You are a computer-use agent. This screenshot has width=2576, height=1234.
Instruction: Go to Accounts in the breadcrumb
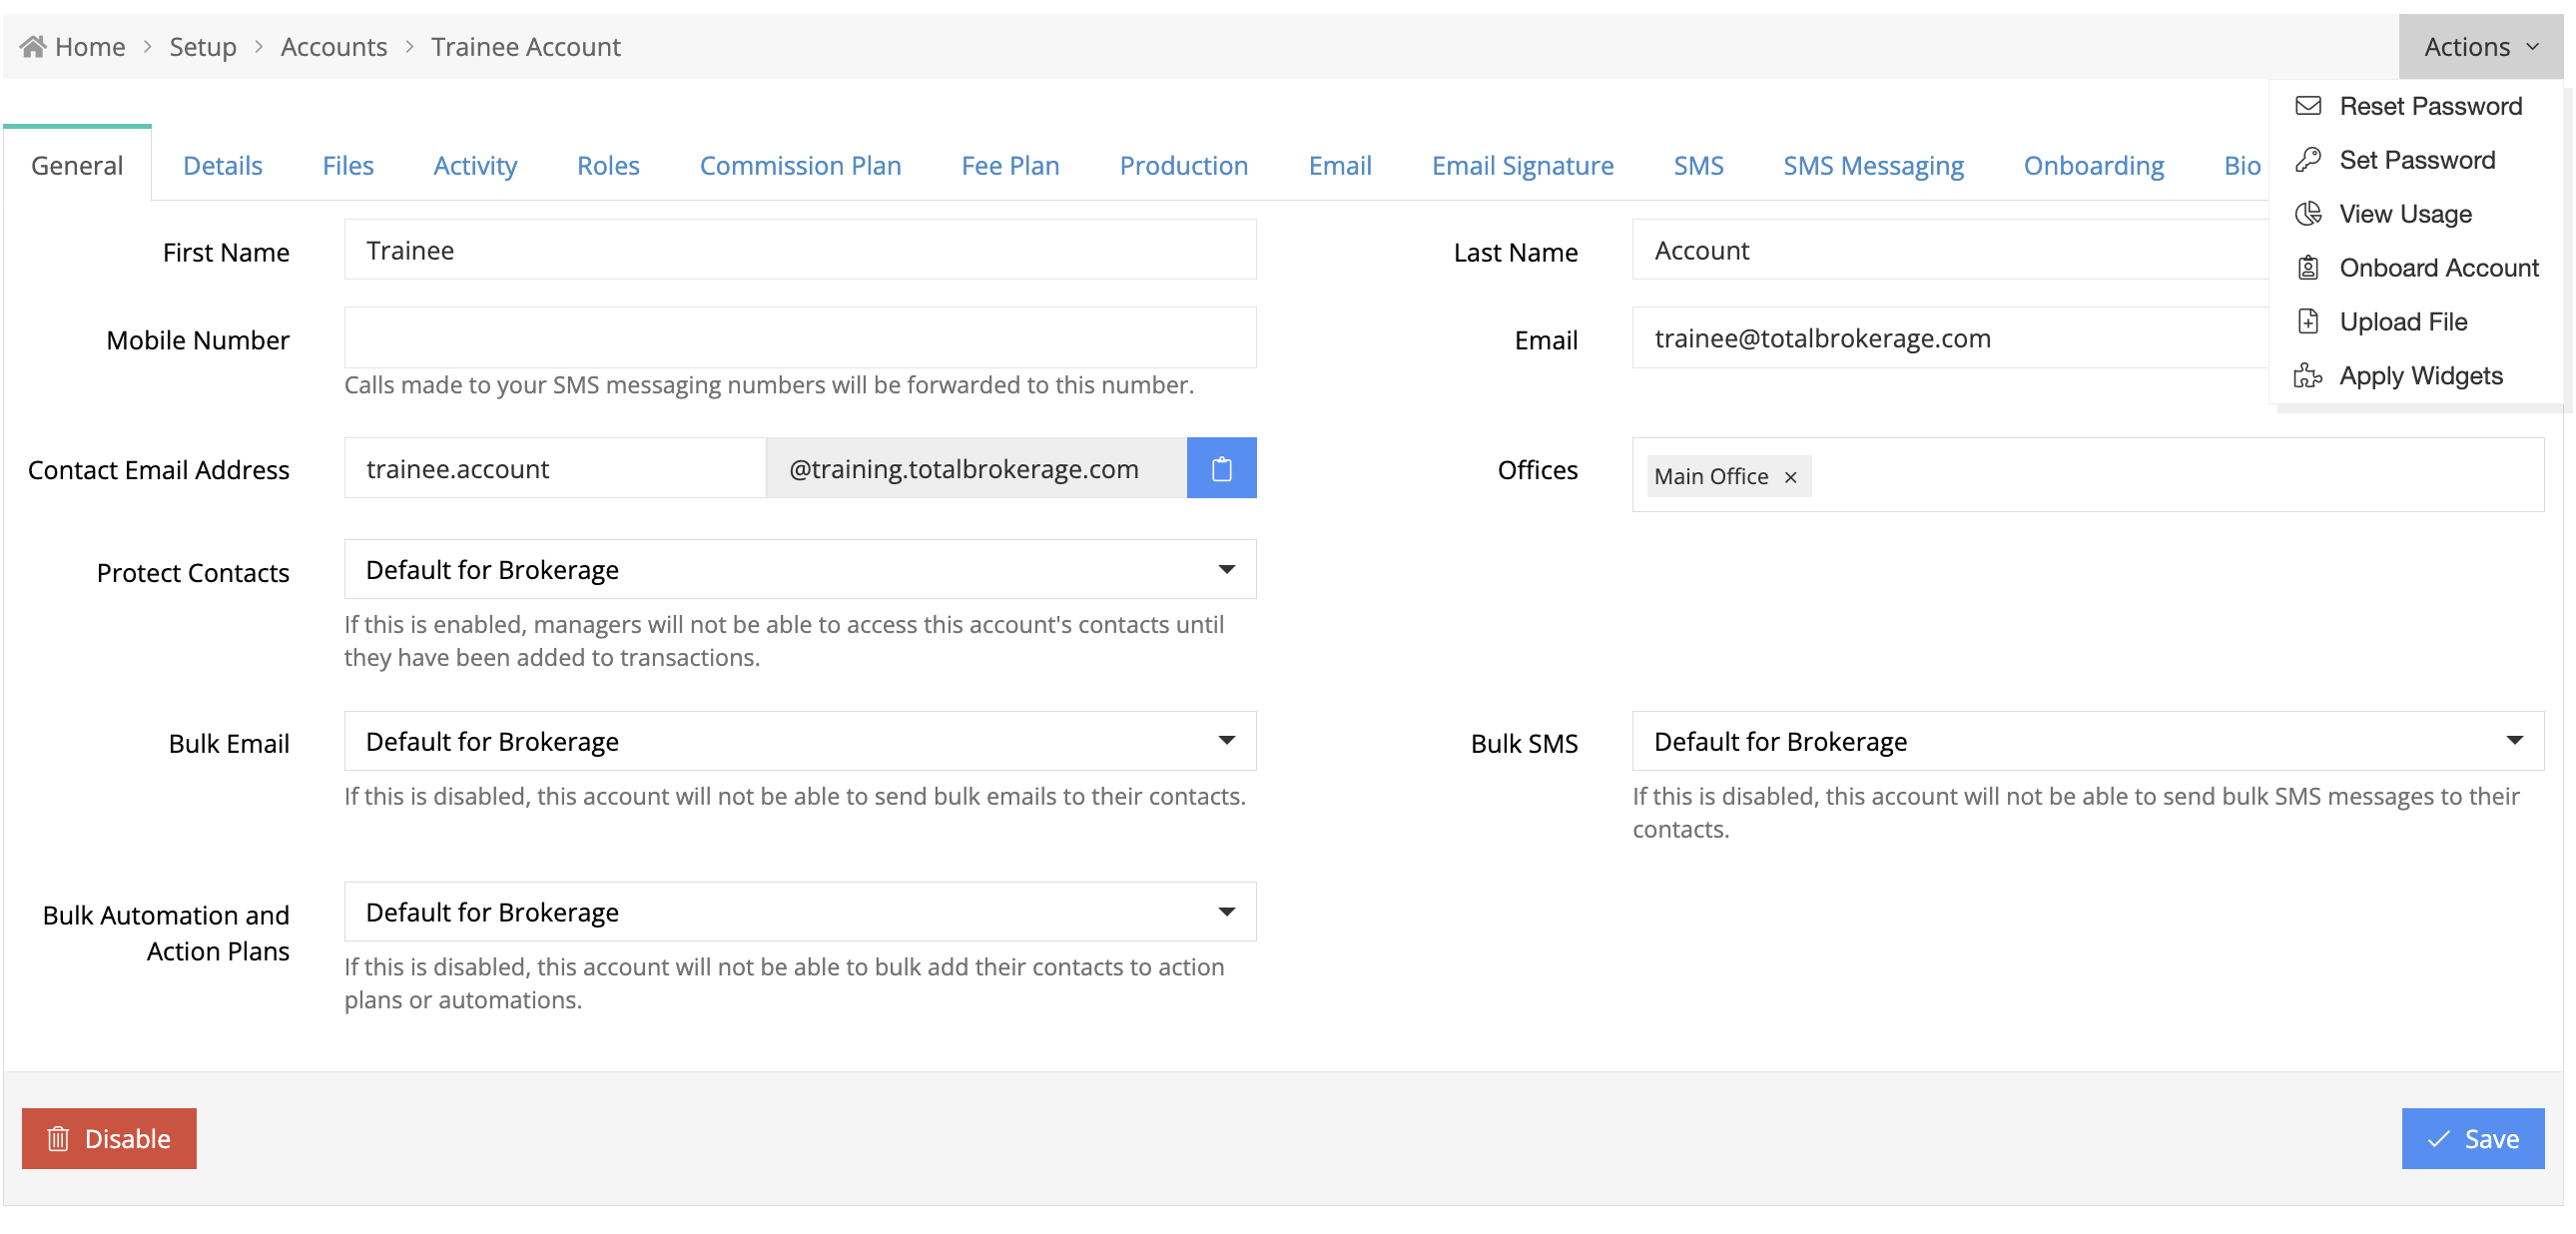[333, 46]
